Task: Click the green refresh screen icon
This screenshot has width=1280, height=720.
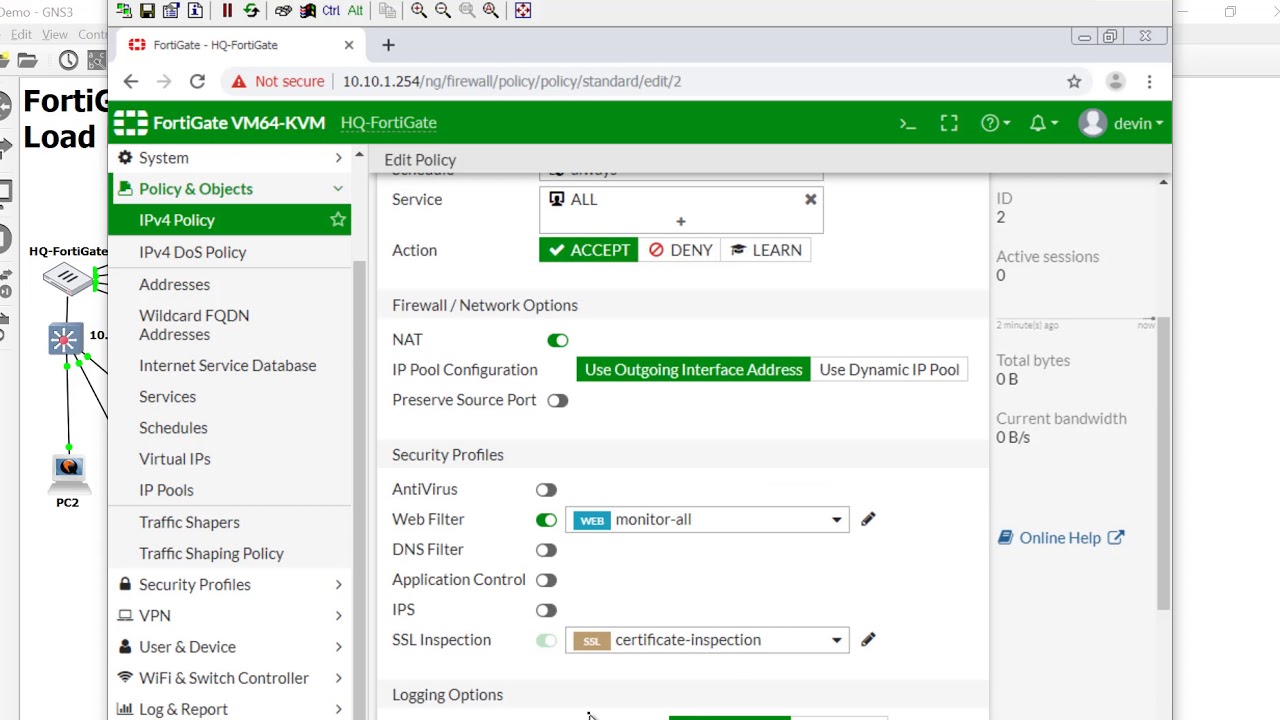Action: point(251,10)
